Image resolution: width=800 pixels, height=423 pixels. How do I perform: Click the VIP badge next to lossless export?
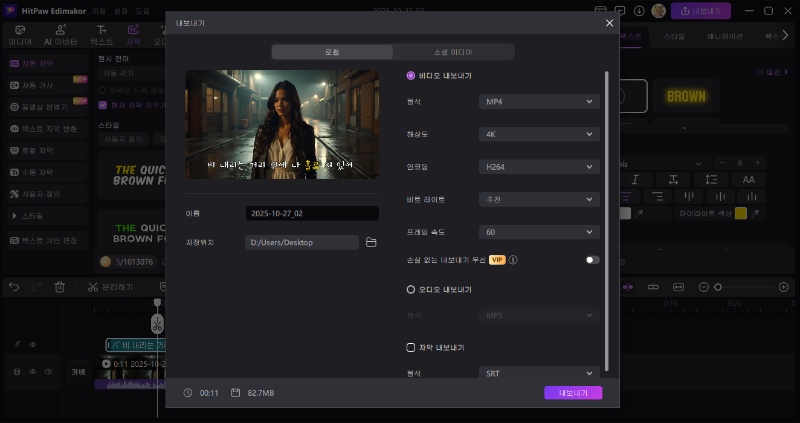497,260
